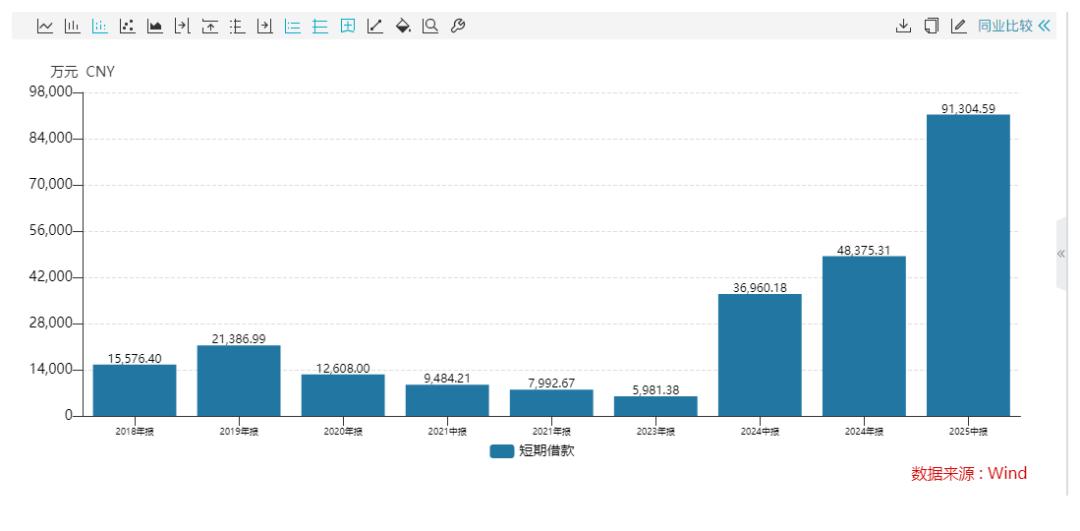
Task: Open the wrench settings tool
Action: [x=457, y=25]
